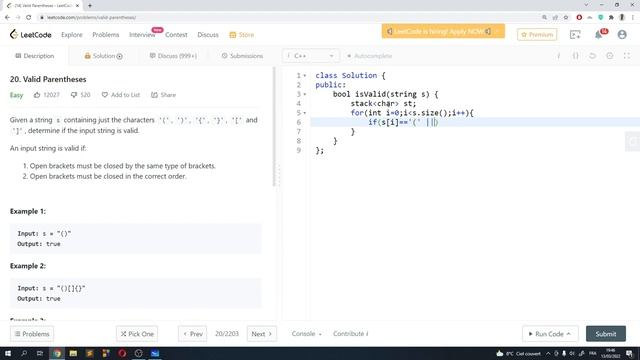Screen dimensions: 640x360
Task: Click Add to List
Action: 121,95
